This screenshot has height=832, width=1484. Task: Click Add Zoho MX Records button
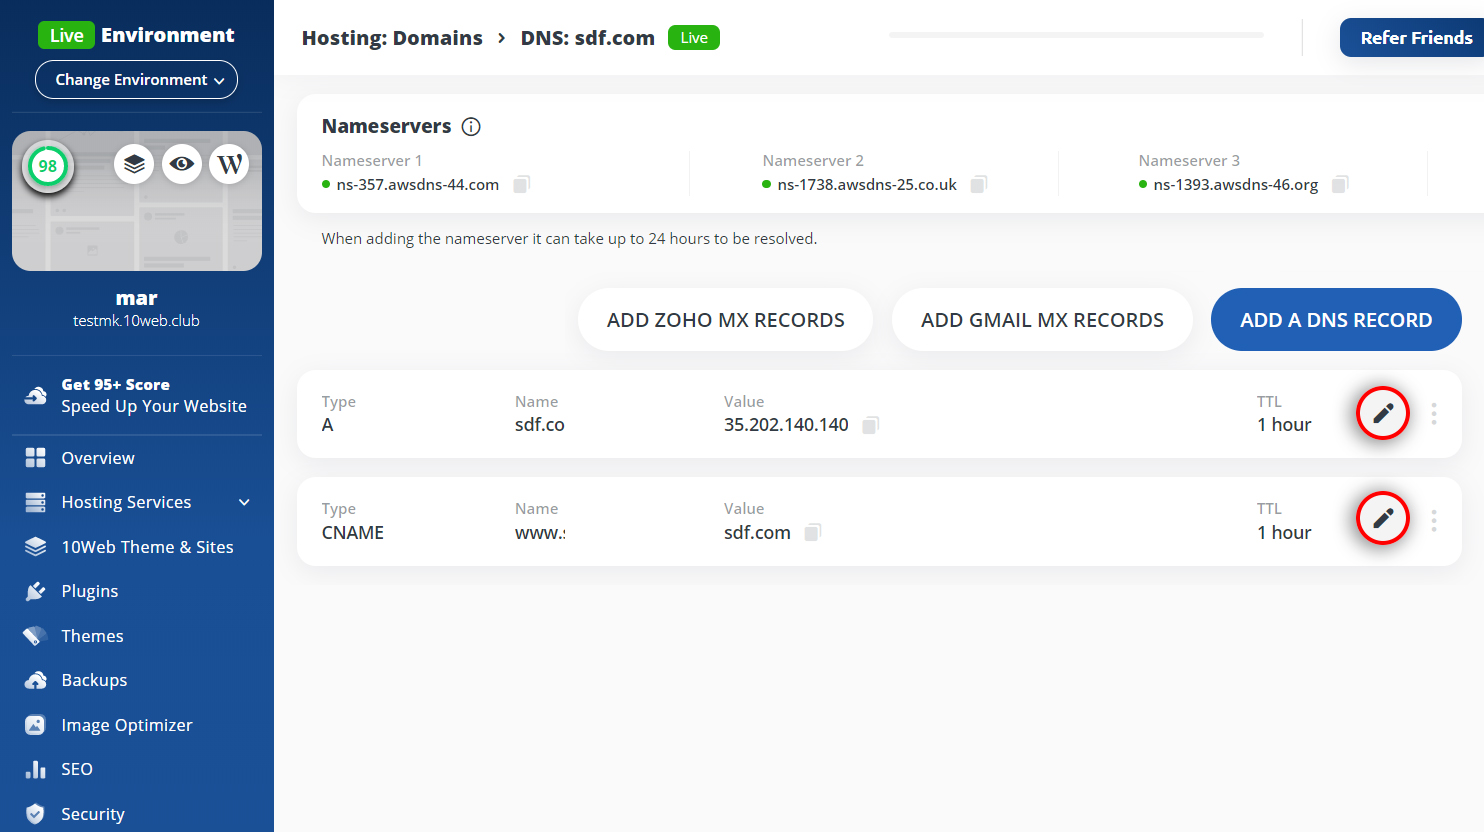click(x=725, y=320)
